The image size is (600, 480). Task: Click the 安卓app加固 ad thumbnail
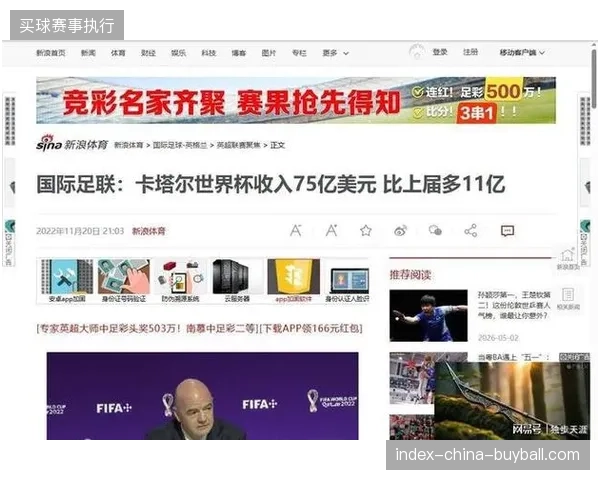click(67, 281)
